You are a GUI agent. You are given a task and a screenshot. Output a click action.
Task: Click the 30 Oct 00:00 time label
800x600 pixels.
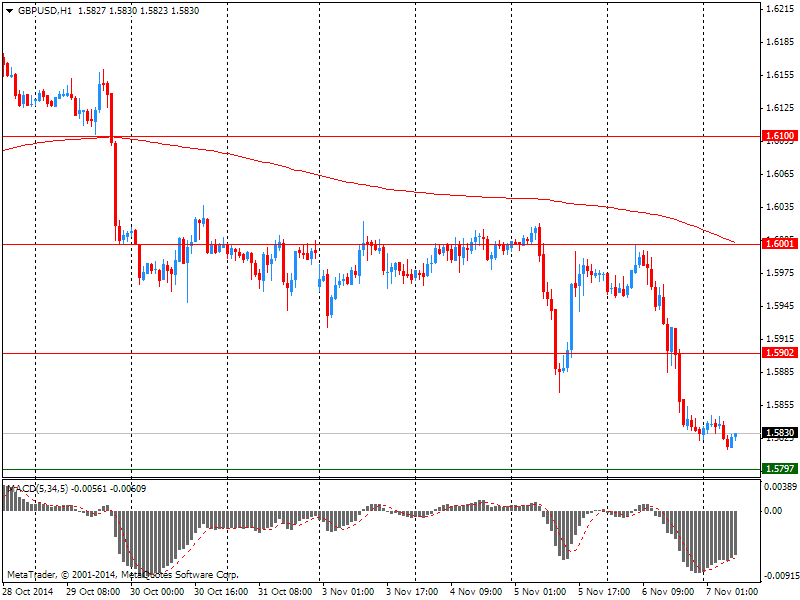pos(157,592)
